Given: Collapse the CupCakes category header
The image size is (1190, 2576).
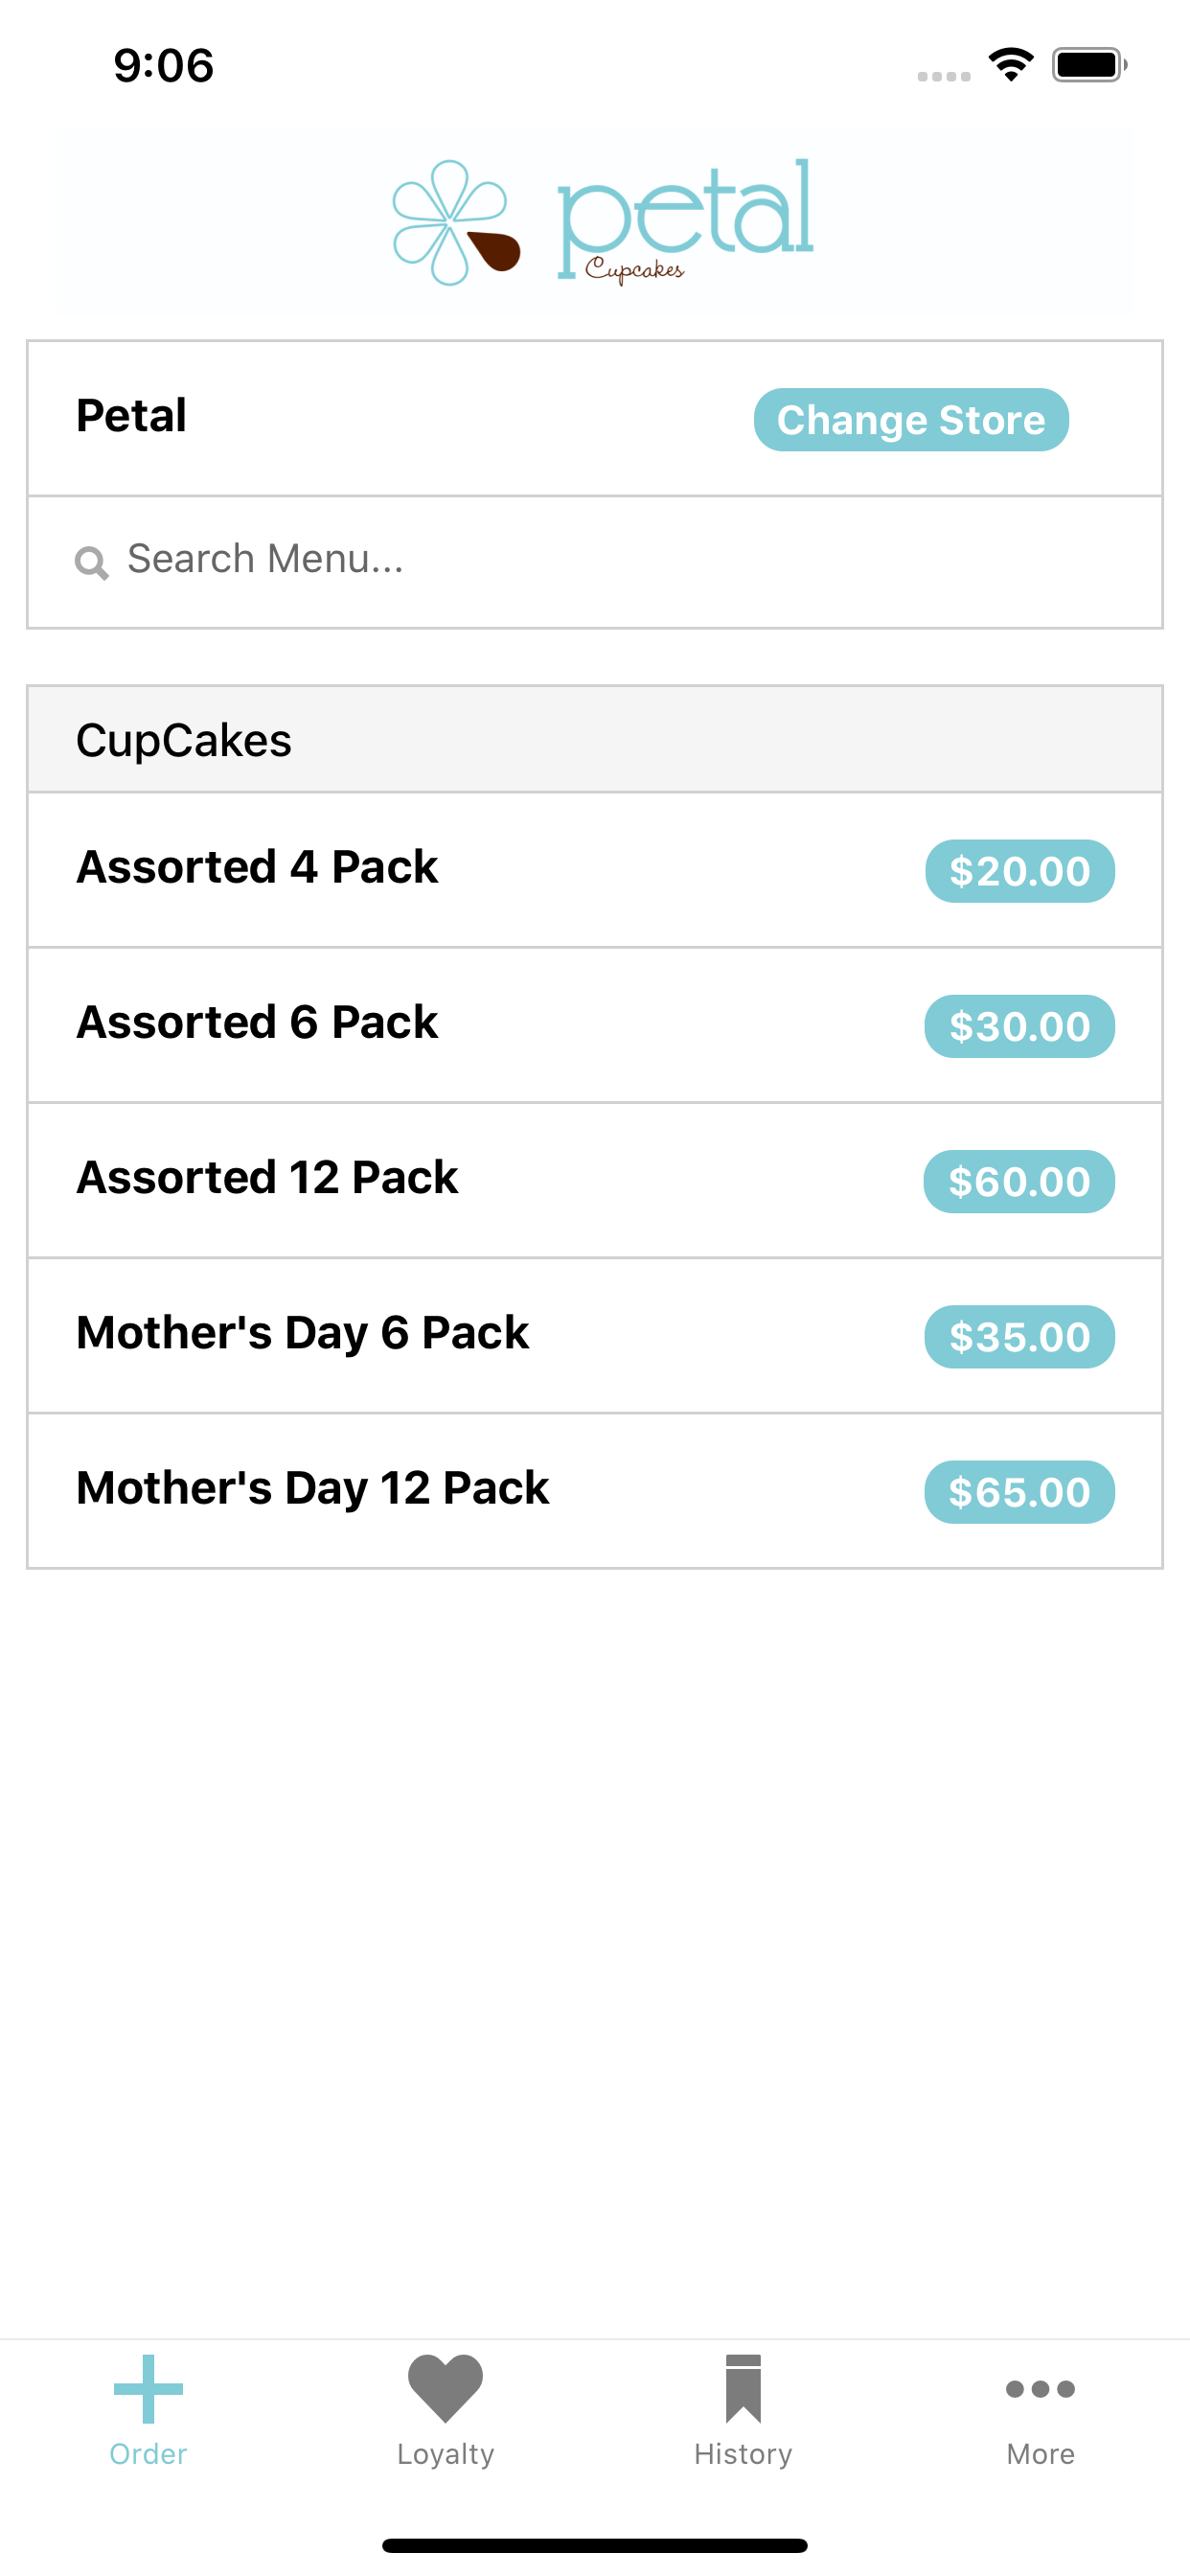Looking at the screenshot, I should click(595, 740).
